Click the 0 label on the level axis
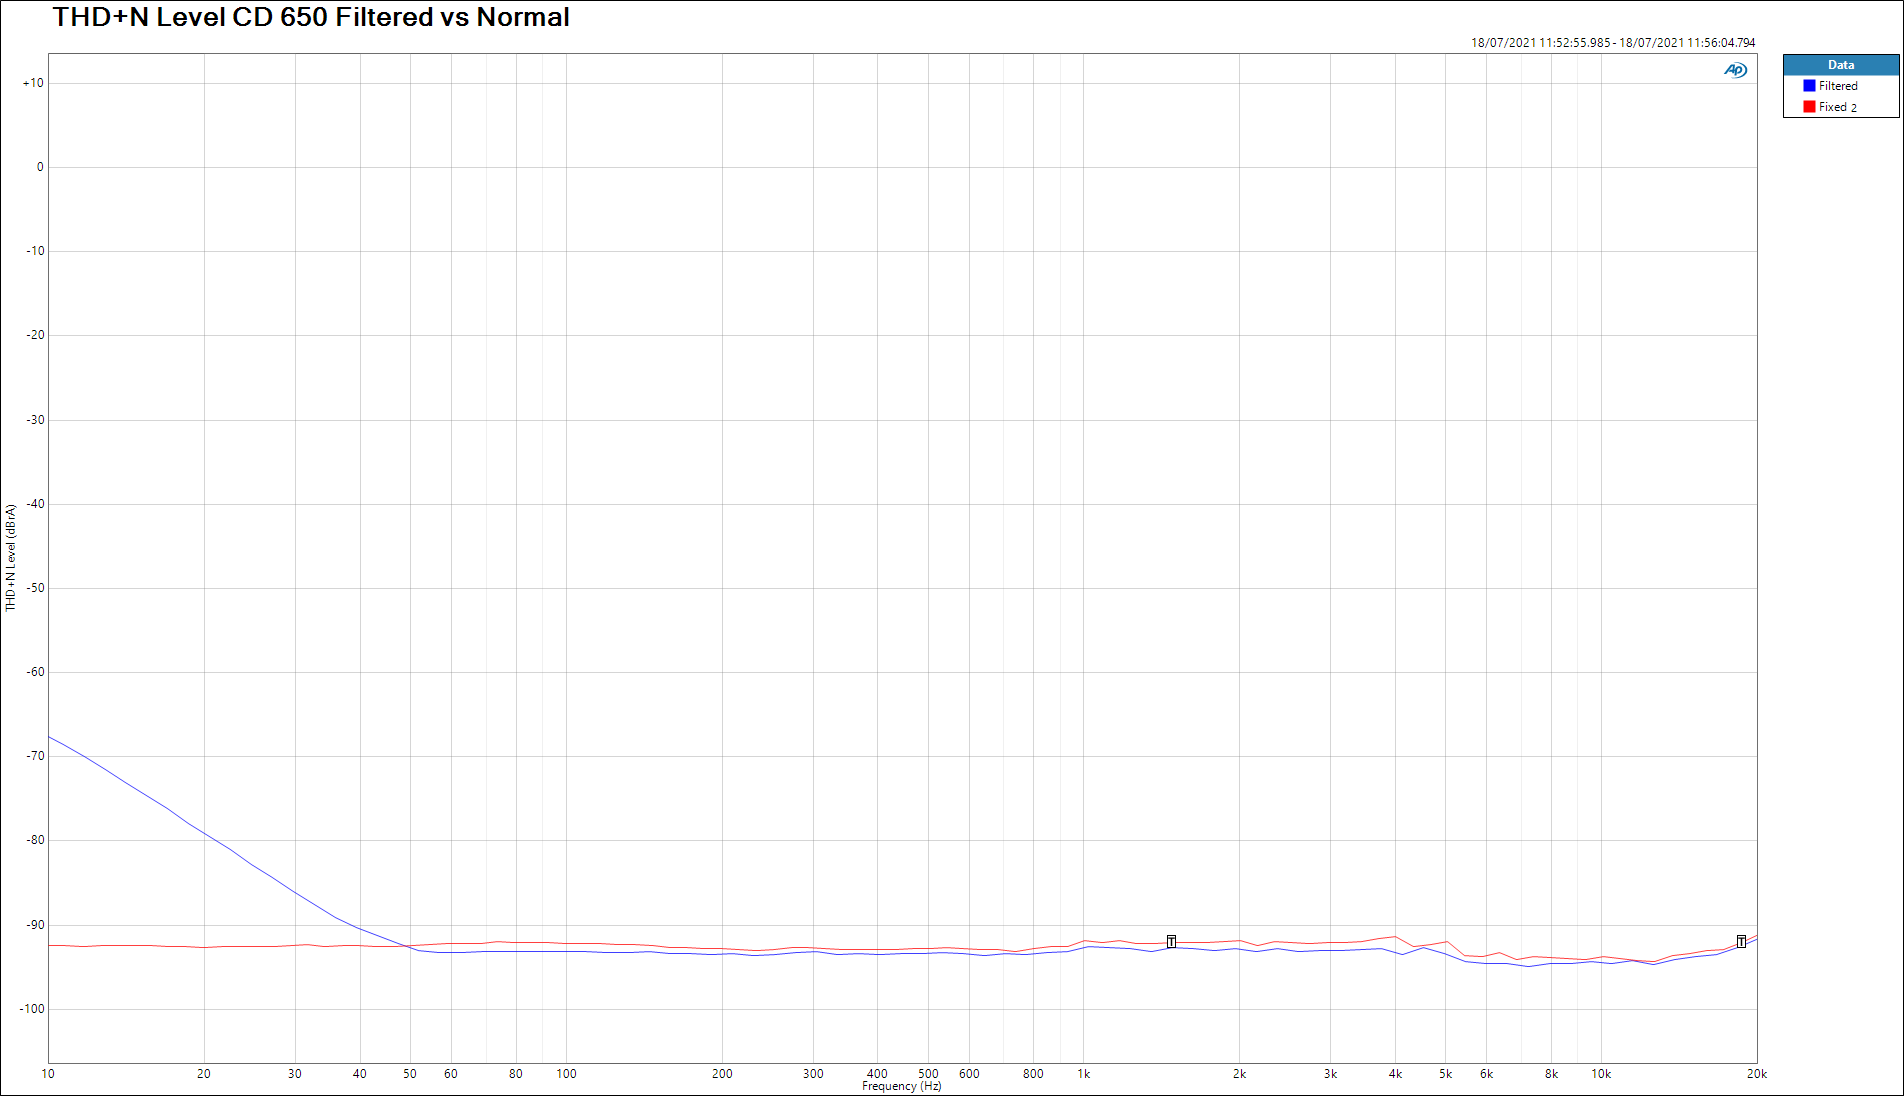 click(40, 167)
